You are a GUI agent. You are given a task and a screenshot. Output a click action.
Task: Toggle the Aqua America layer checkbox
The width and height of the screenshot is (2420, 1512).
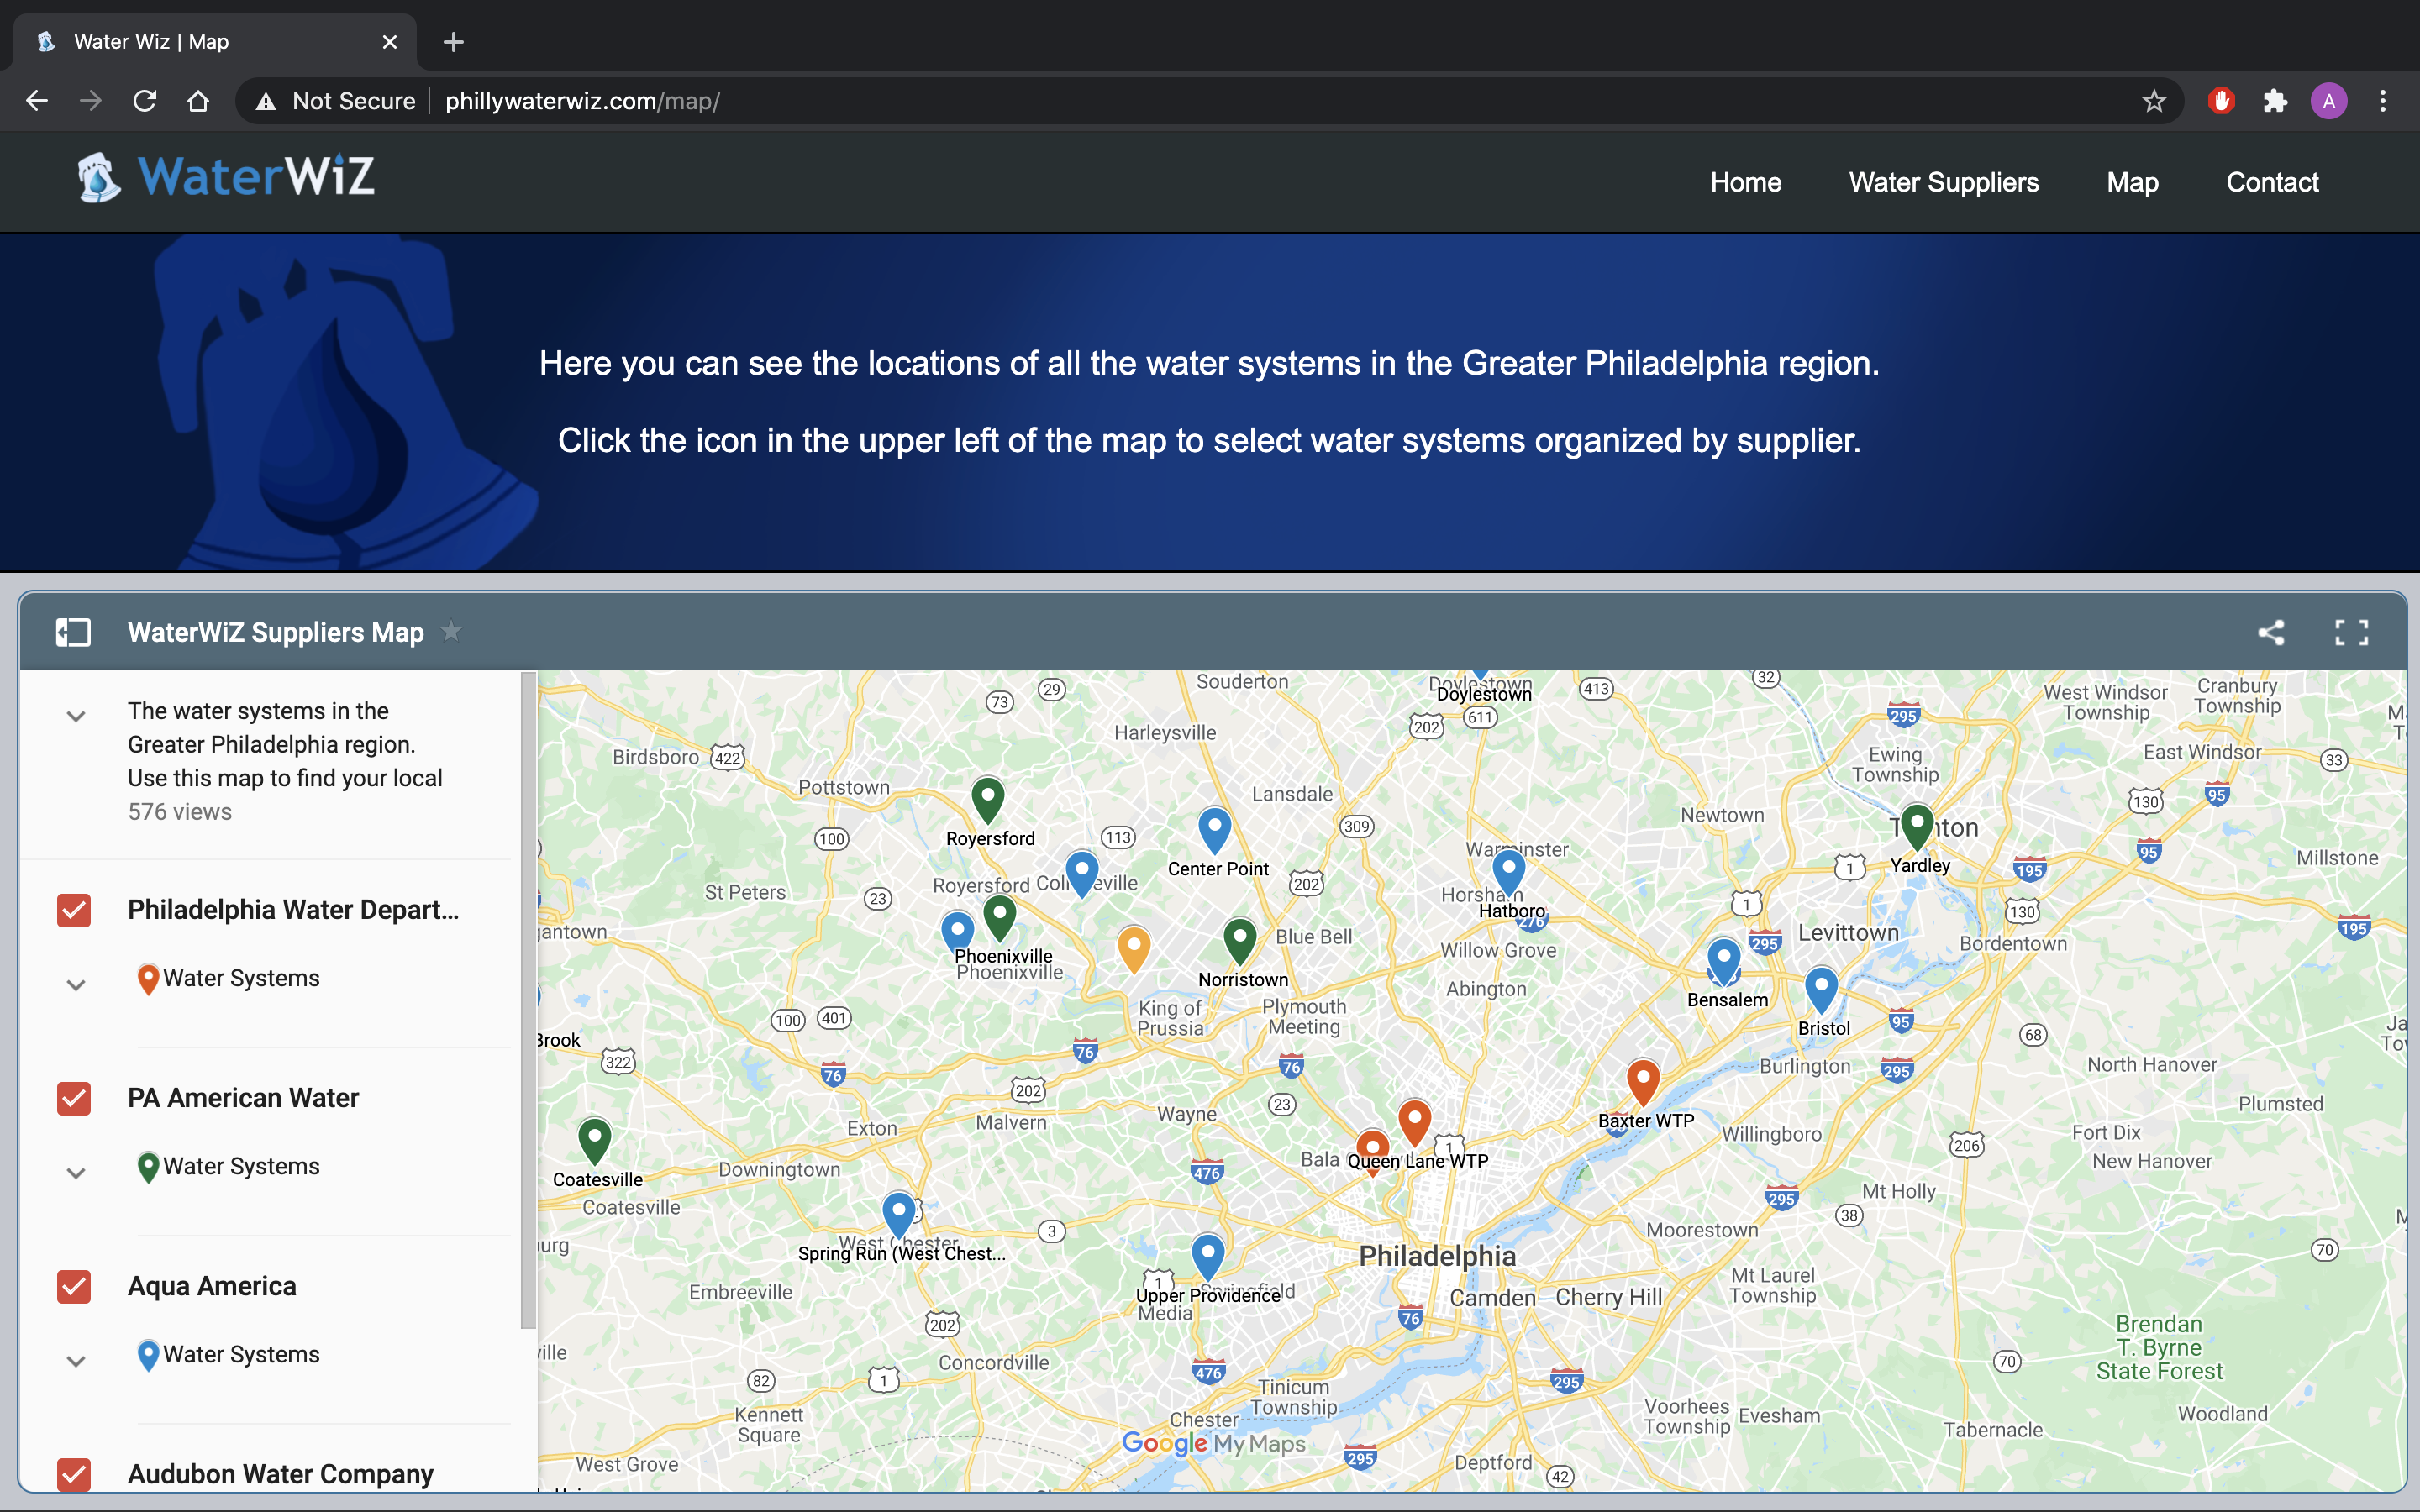pos(74,1286)
